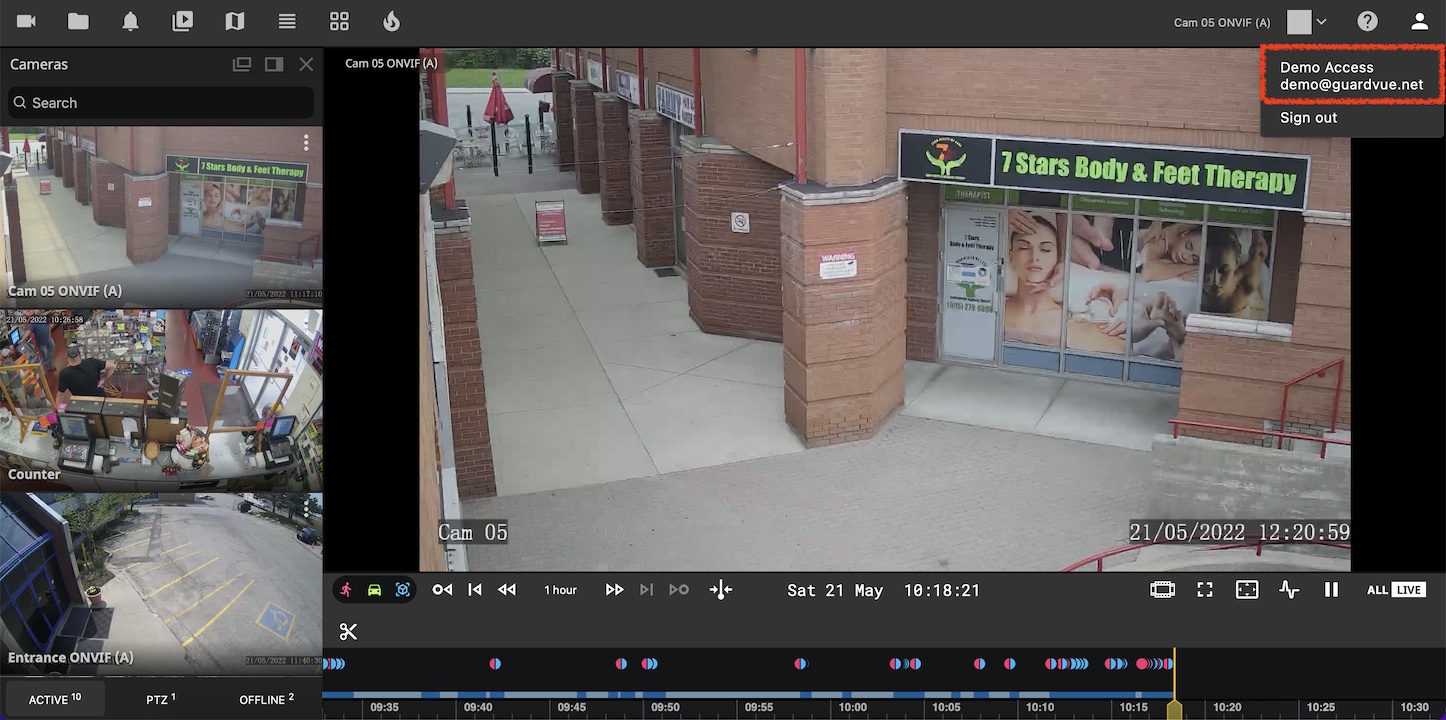Open the grid layout icon
Image resolution: width=1446 pixels, height=720 pixels.
(339, 21)
